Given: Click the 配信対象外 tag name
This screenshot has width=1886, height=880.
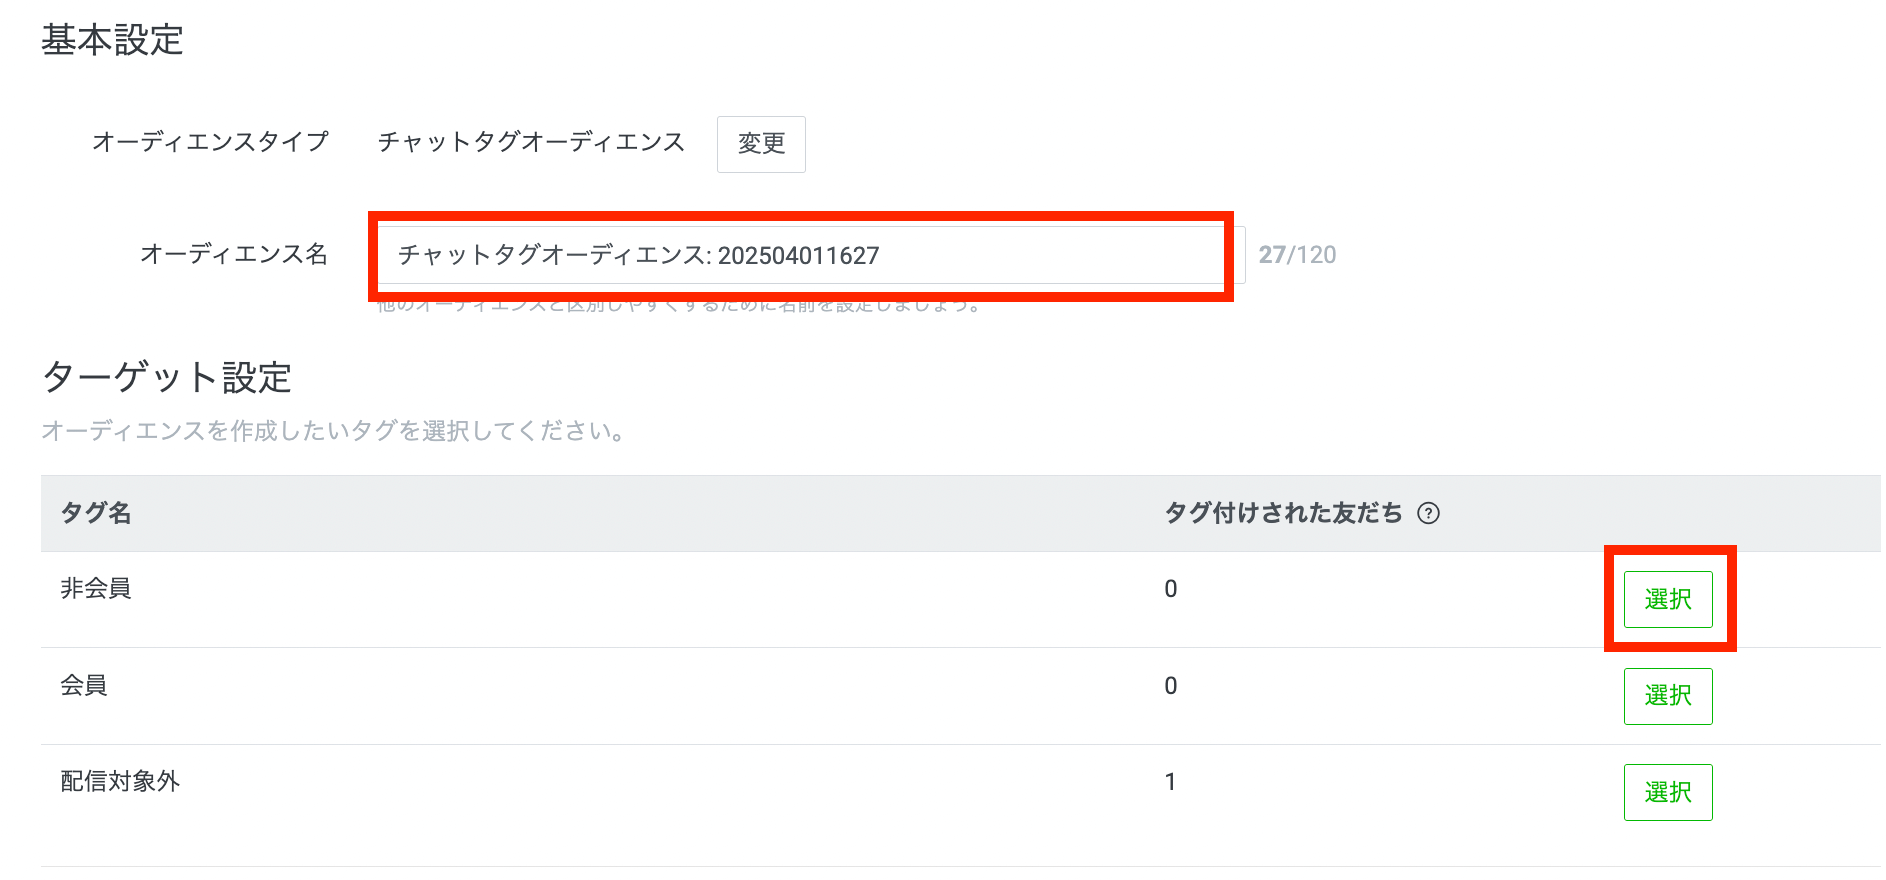Looking at the screenshot, I should click(x=120, y=782).
